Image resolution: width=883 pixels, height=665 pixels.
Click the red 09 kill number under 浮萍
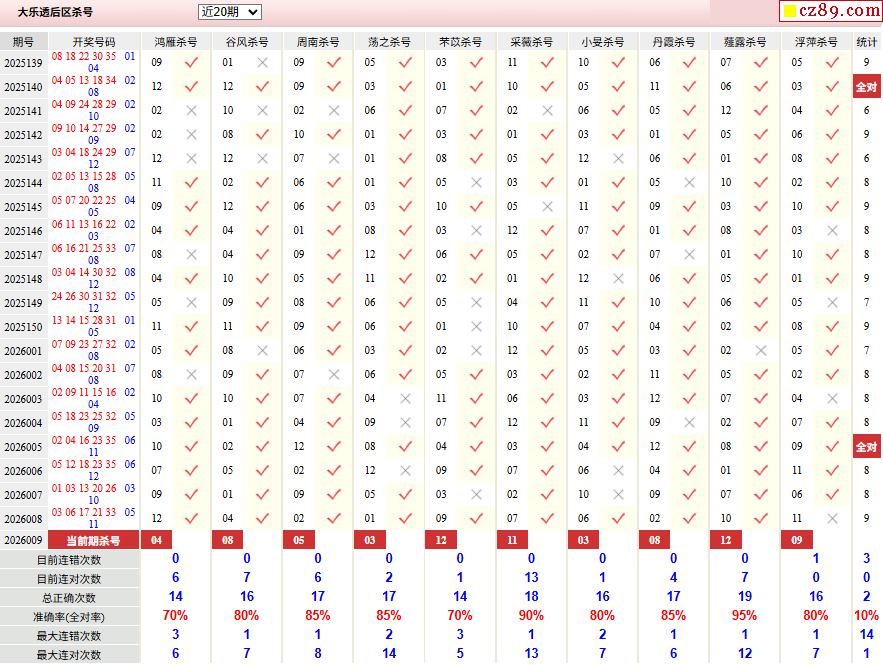797,540
